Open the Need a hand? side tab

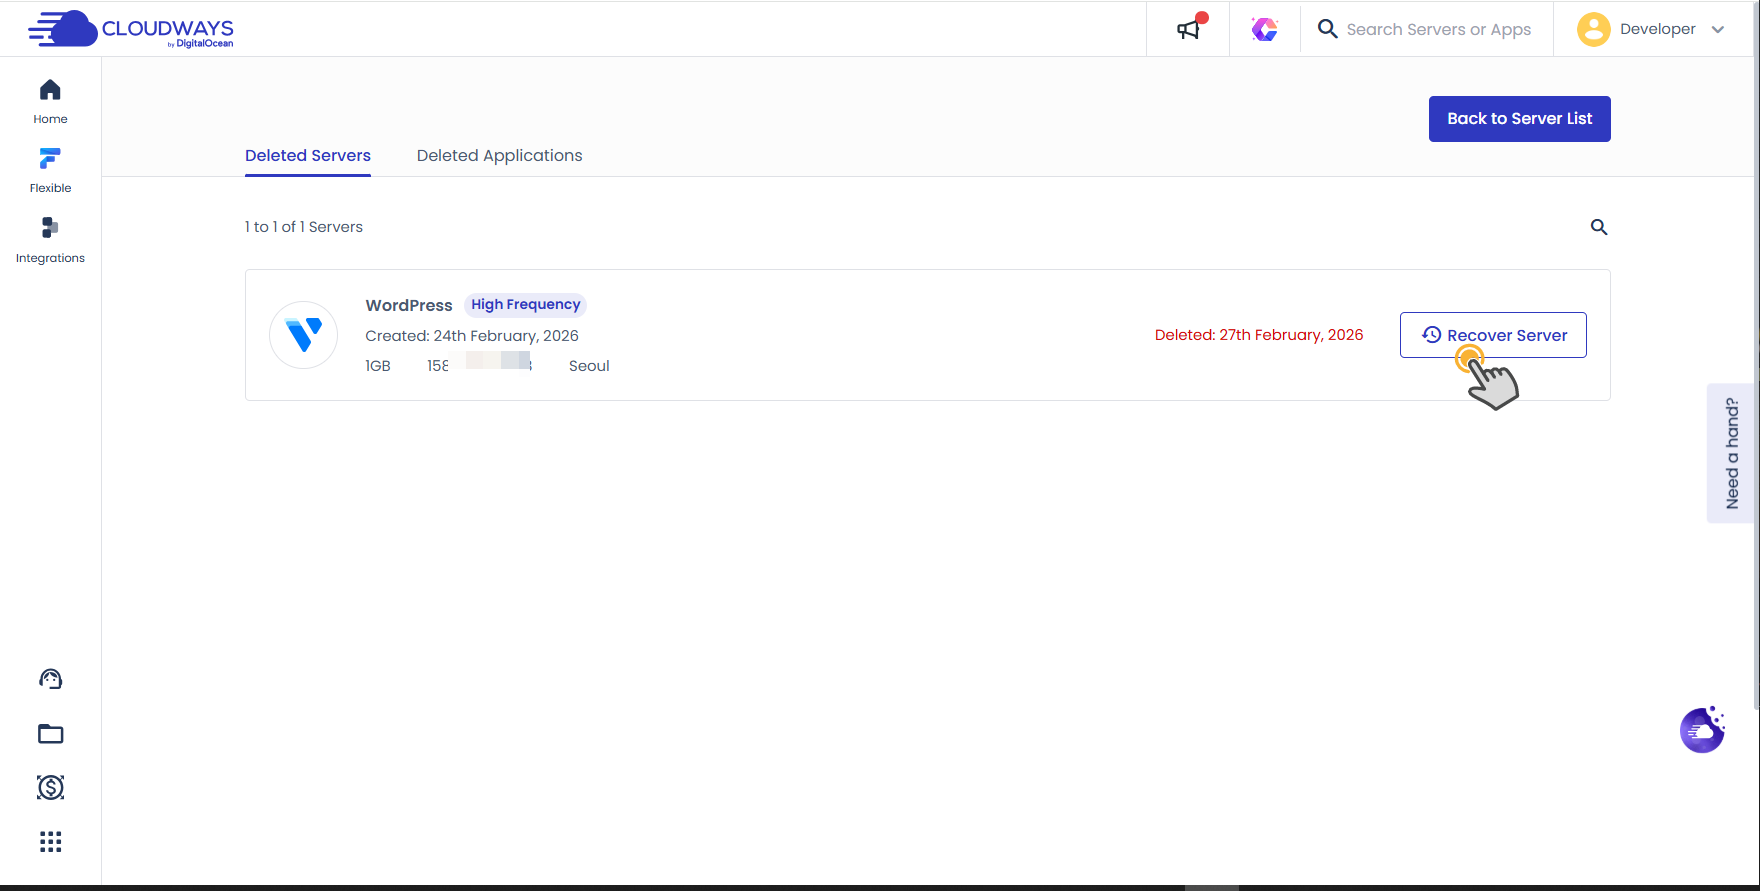[x=1732, y=453]
